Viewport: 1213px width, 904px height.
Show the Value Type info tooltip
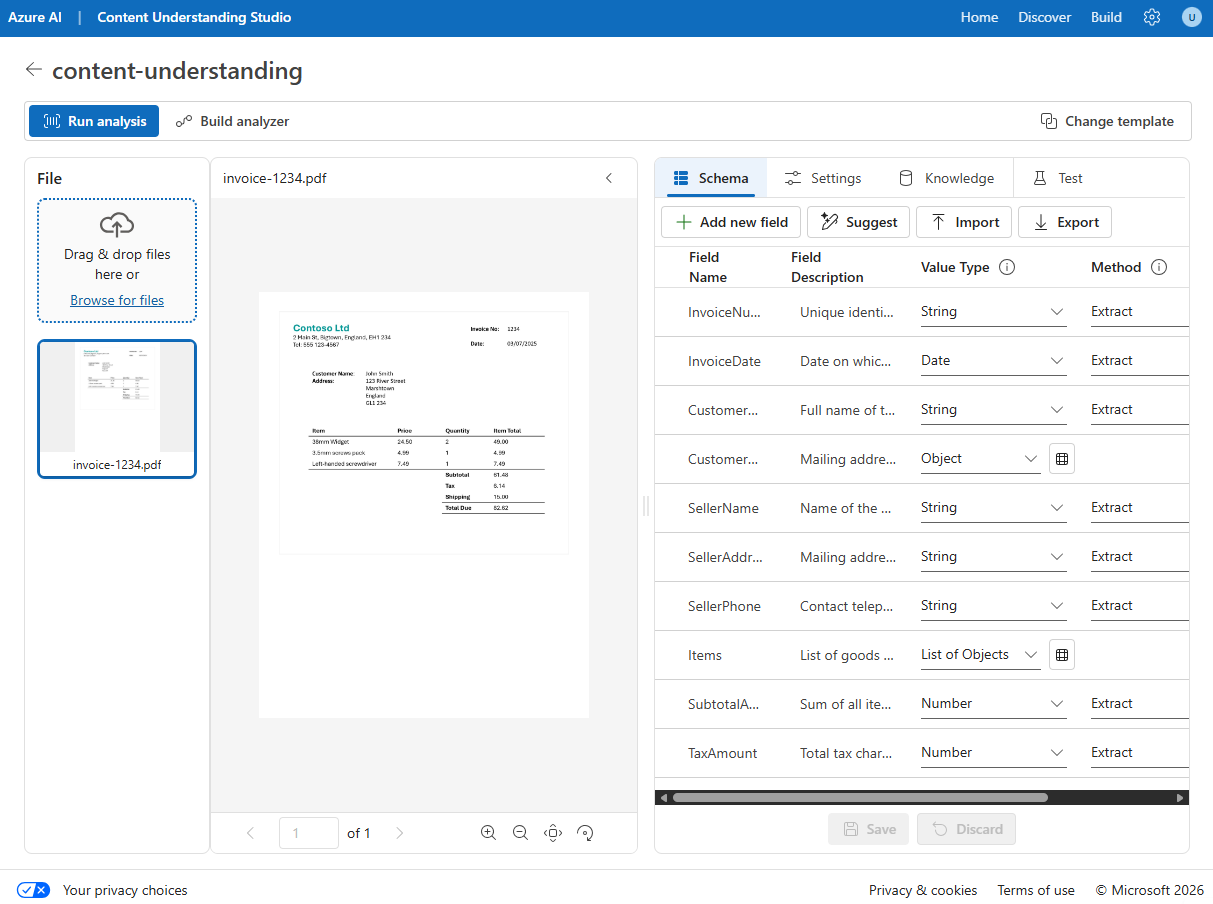[x=1007, y=267]
